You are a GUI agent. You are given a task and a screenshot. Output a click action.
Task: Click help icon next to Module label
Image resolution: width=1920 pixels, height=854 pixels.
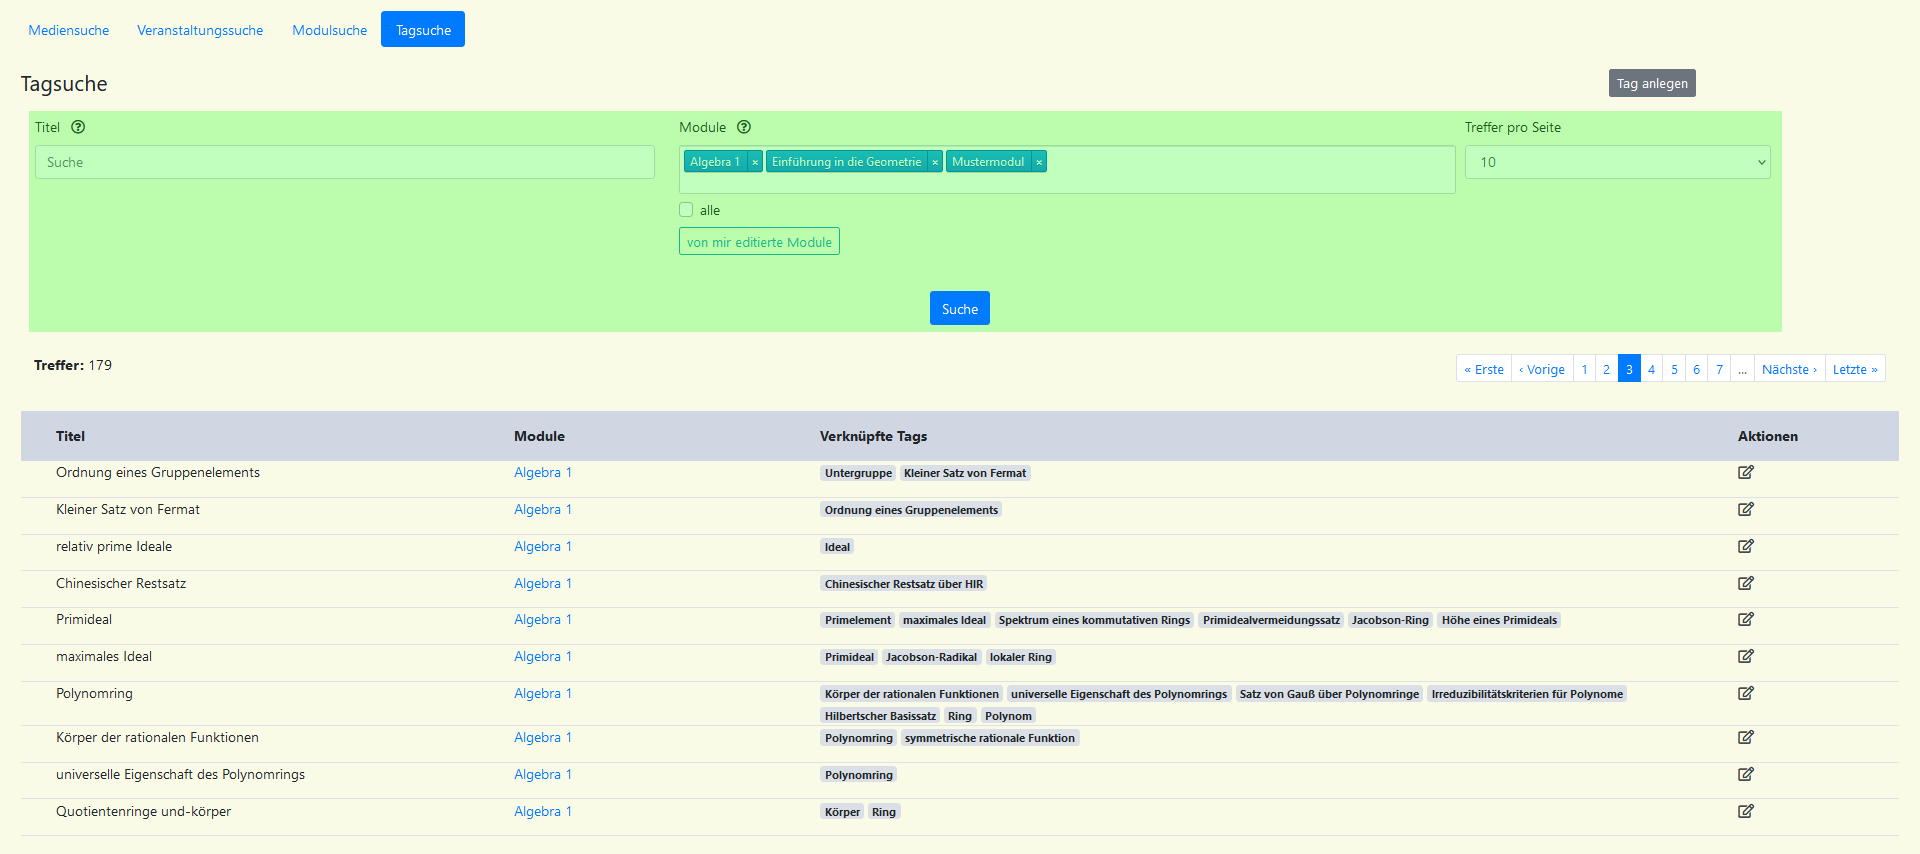pyautogui.click(x=744, y=127)
